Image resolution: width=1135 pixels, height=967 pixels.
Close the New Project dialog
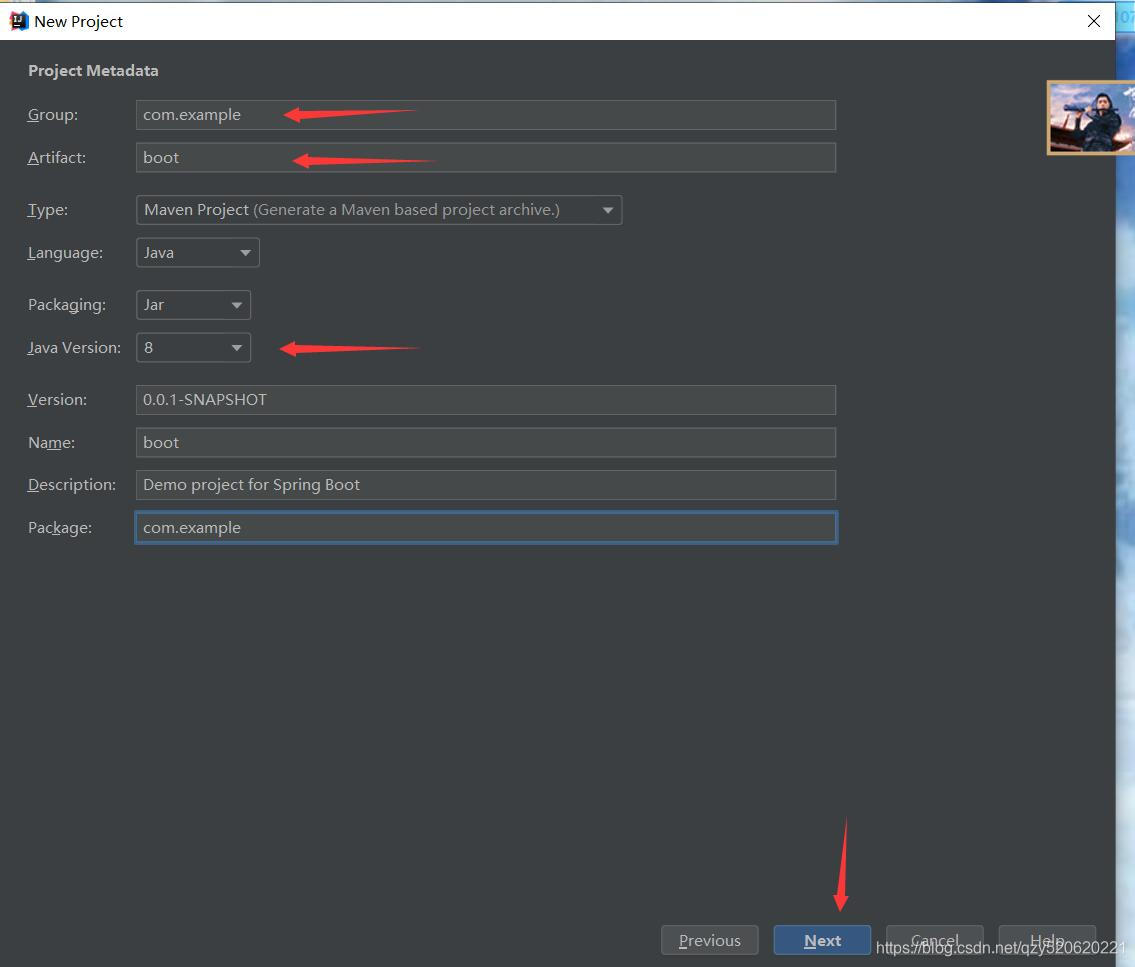(1094, 21)
